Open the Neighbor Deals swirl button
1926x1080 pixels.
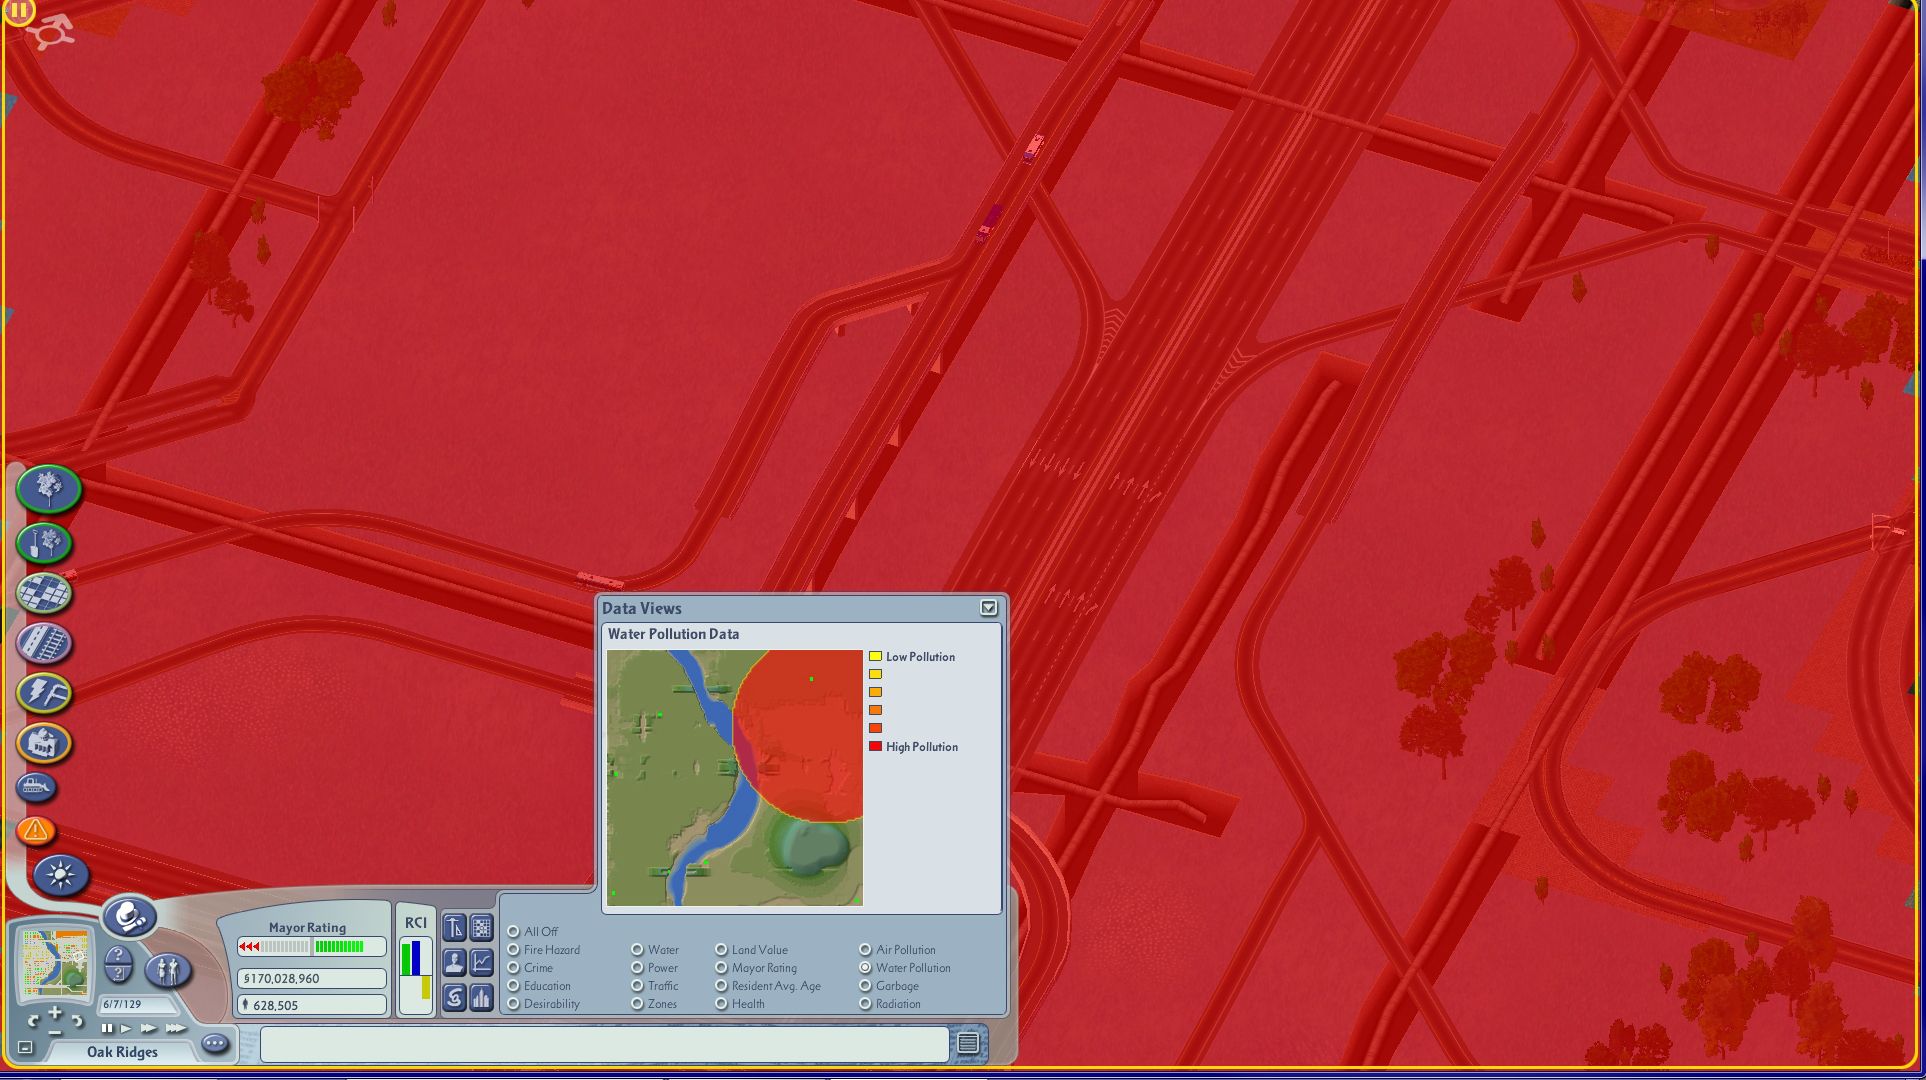(454, 998)
